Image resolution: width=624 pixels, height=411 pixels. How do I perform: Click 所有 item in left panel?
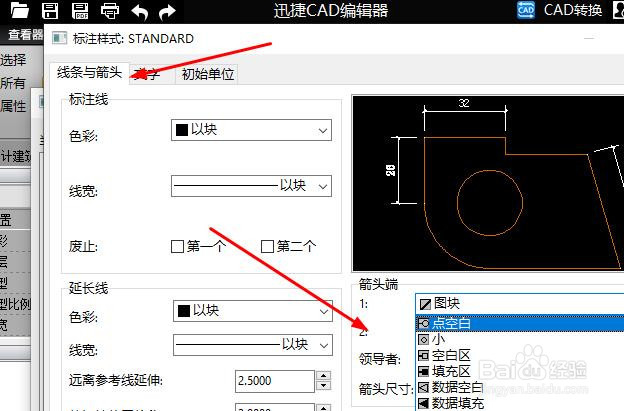(x=12, y=83)
